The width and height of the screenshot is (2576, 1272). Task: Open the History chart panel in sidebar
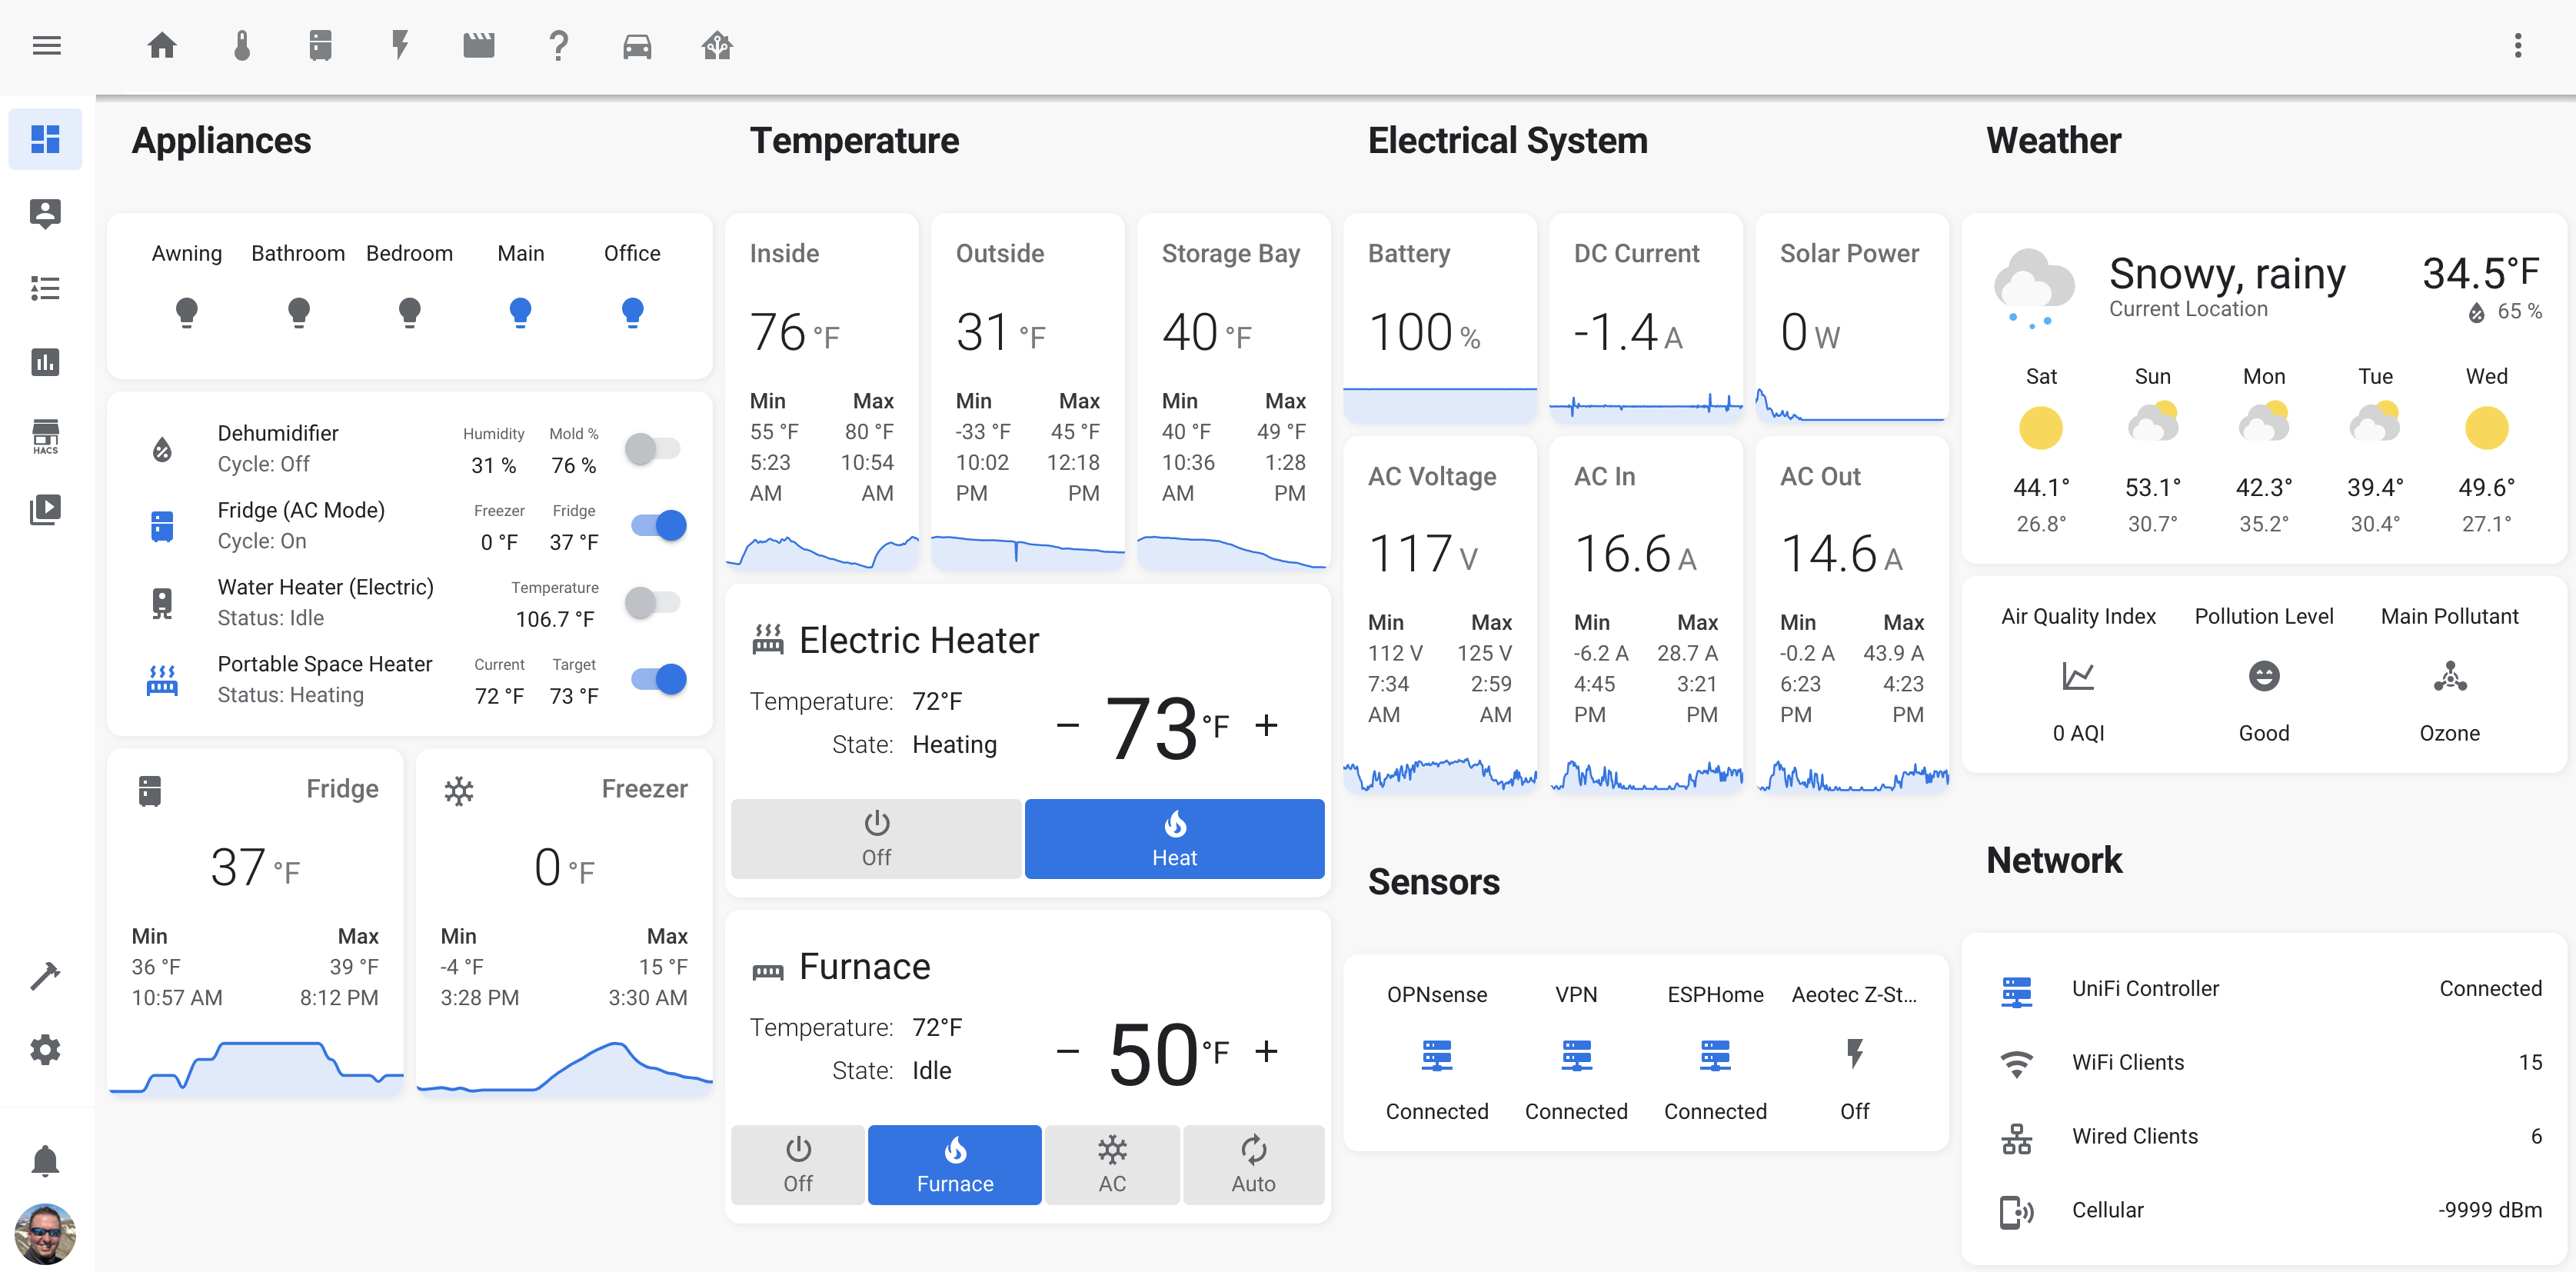tap(45, 362)
